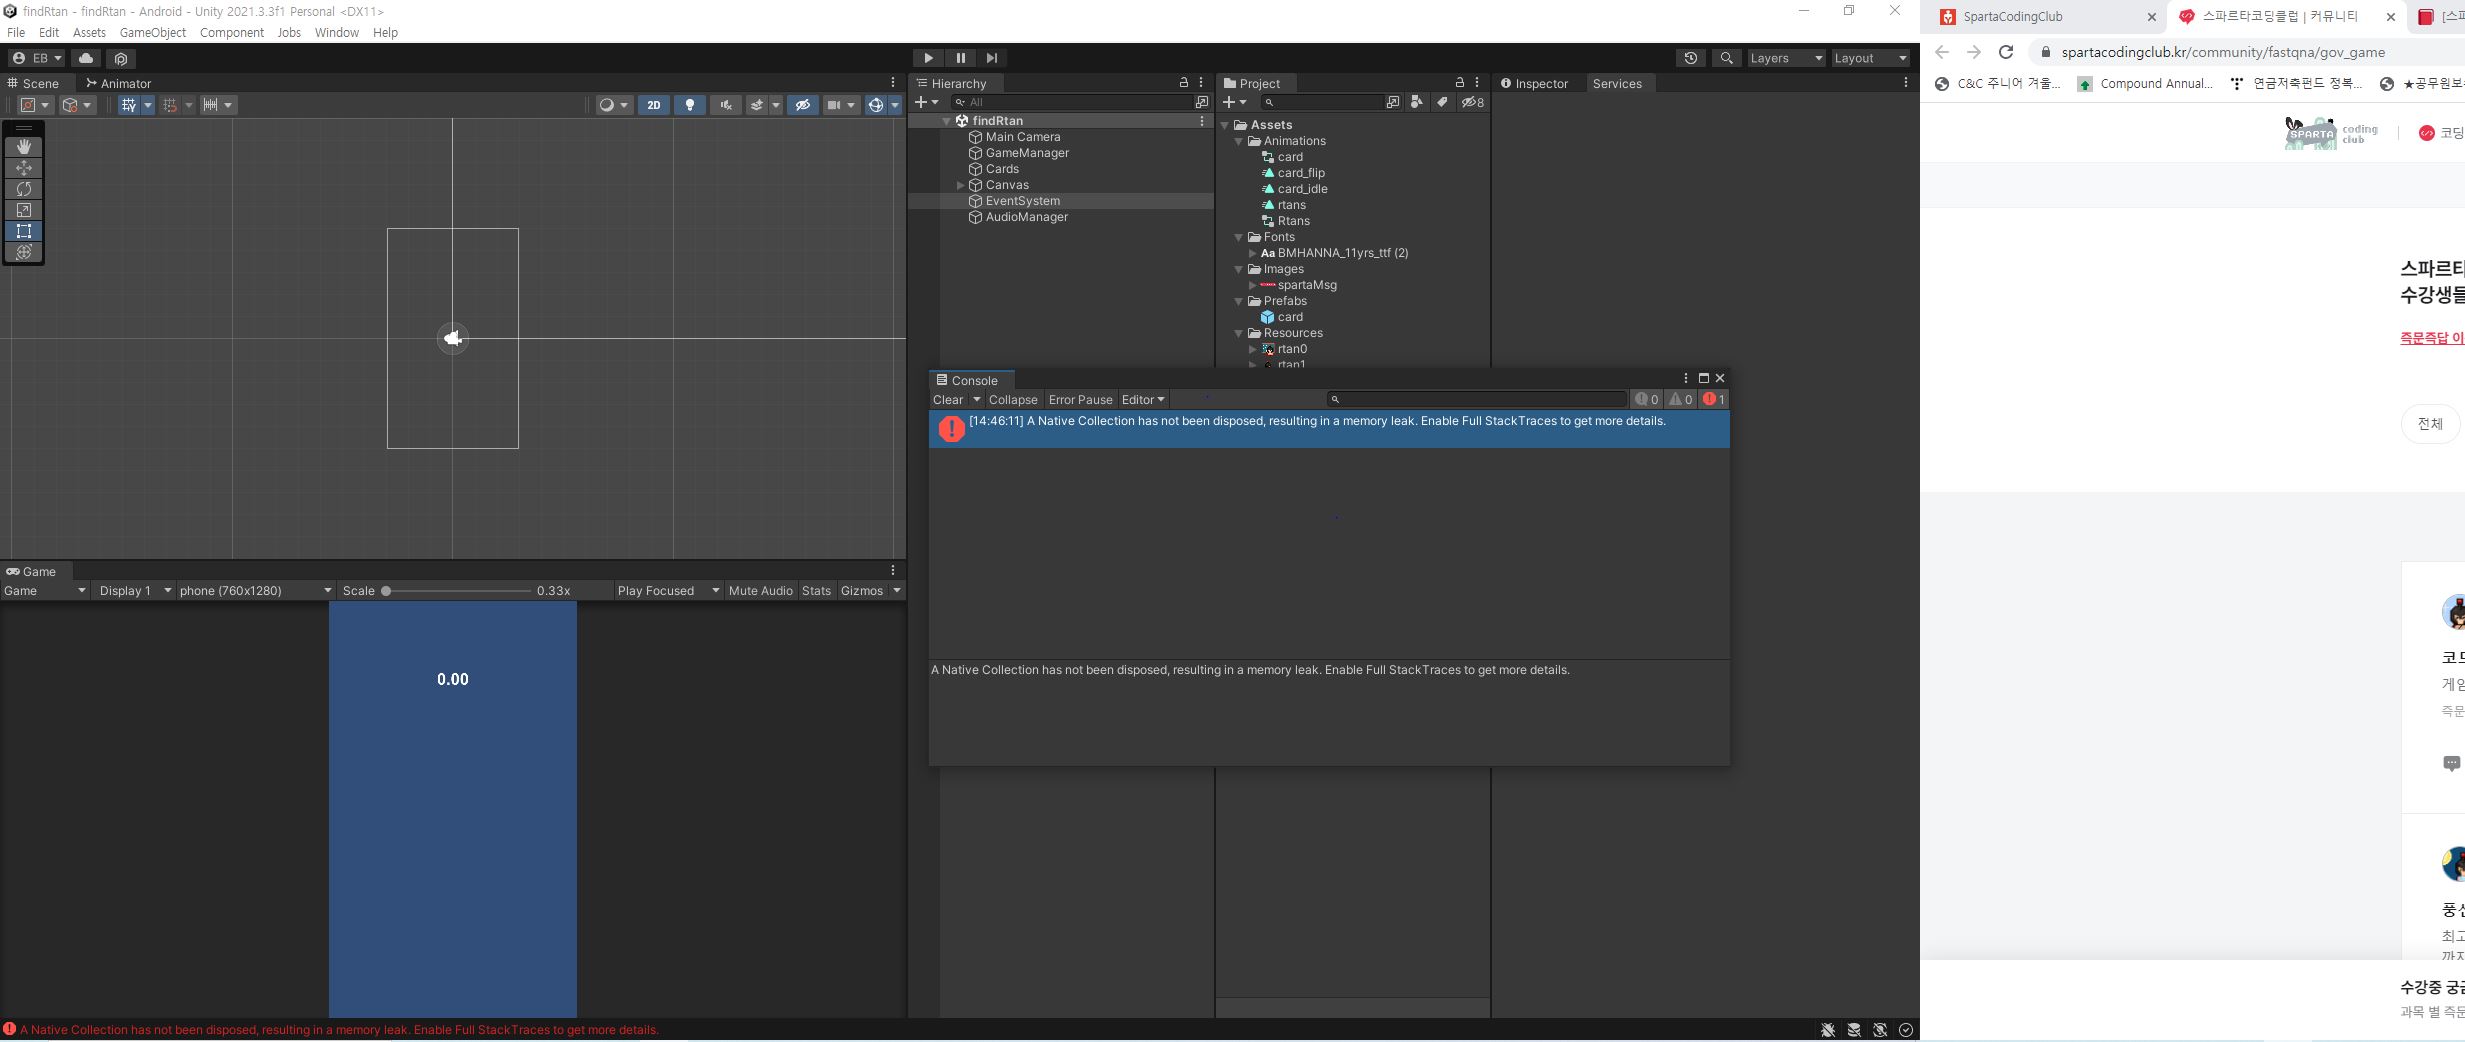The height and width of the screenshot is (1042, 2465).
Task: Open the Layout dropdown
Action: click(1871, 58)
